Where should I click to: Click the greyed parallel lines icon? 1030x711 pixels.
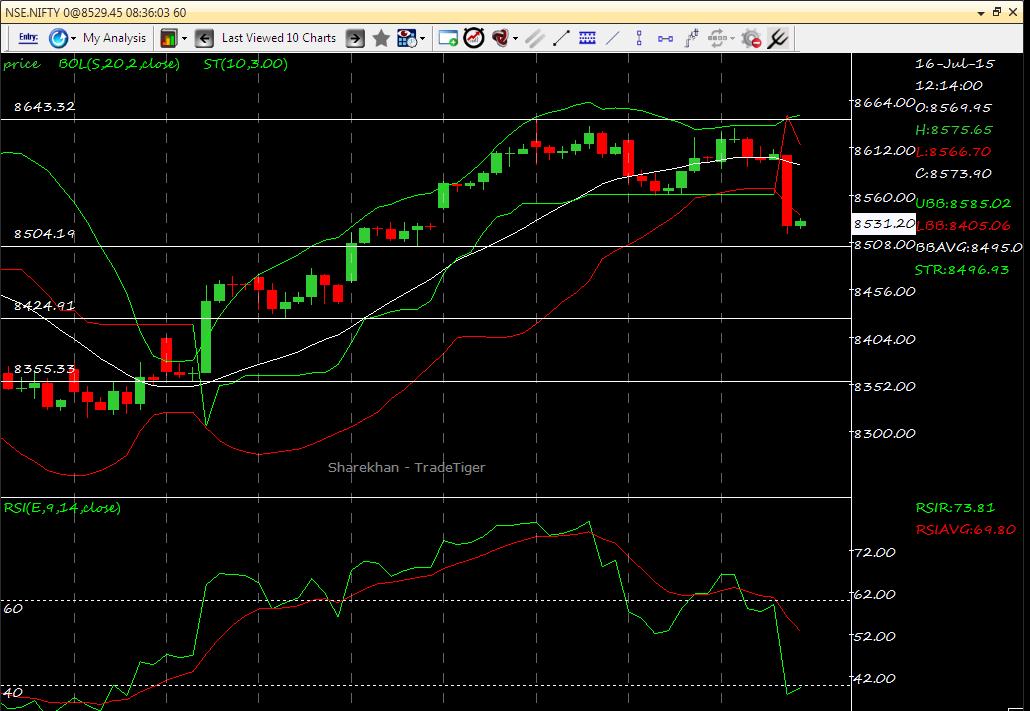point(535,38)
